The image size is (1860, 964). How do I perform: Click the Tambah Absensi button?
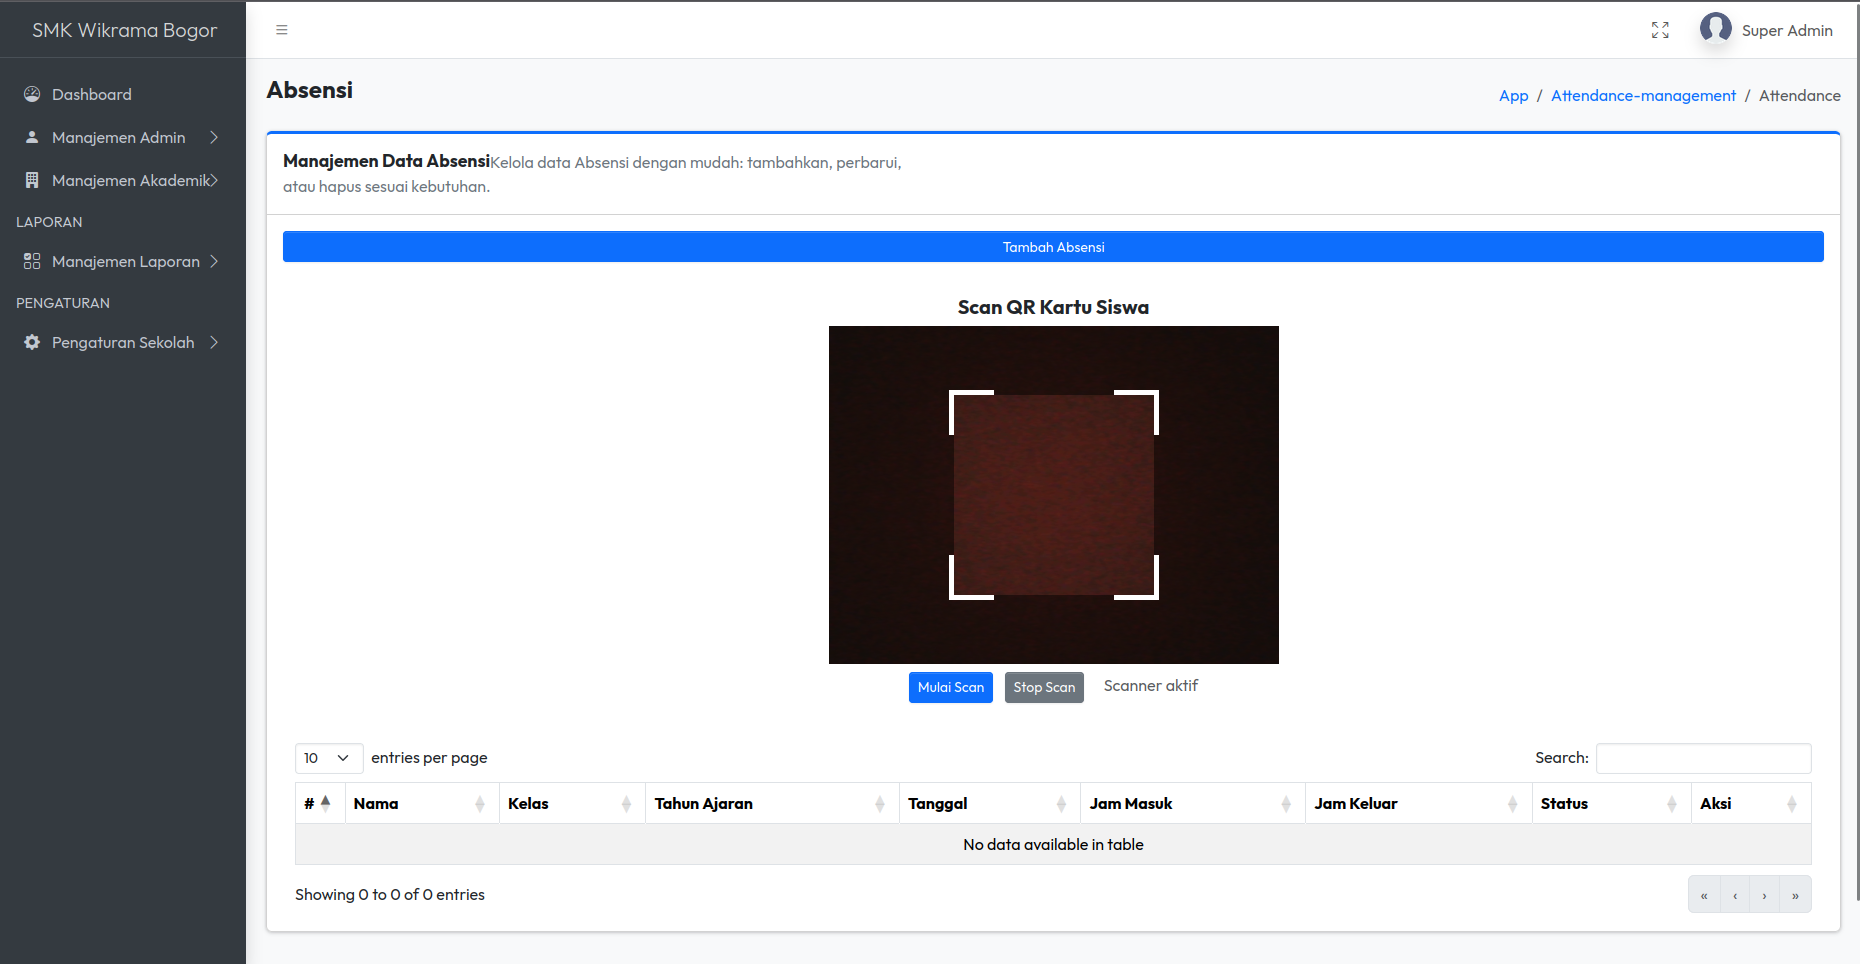pyautogui.click(x=1053, y=247)
